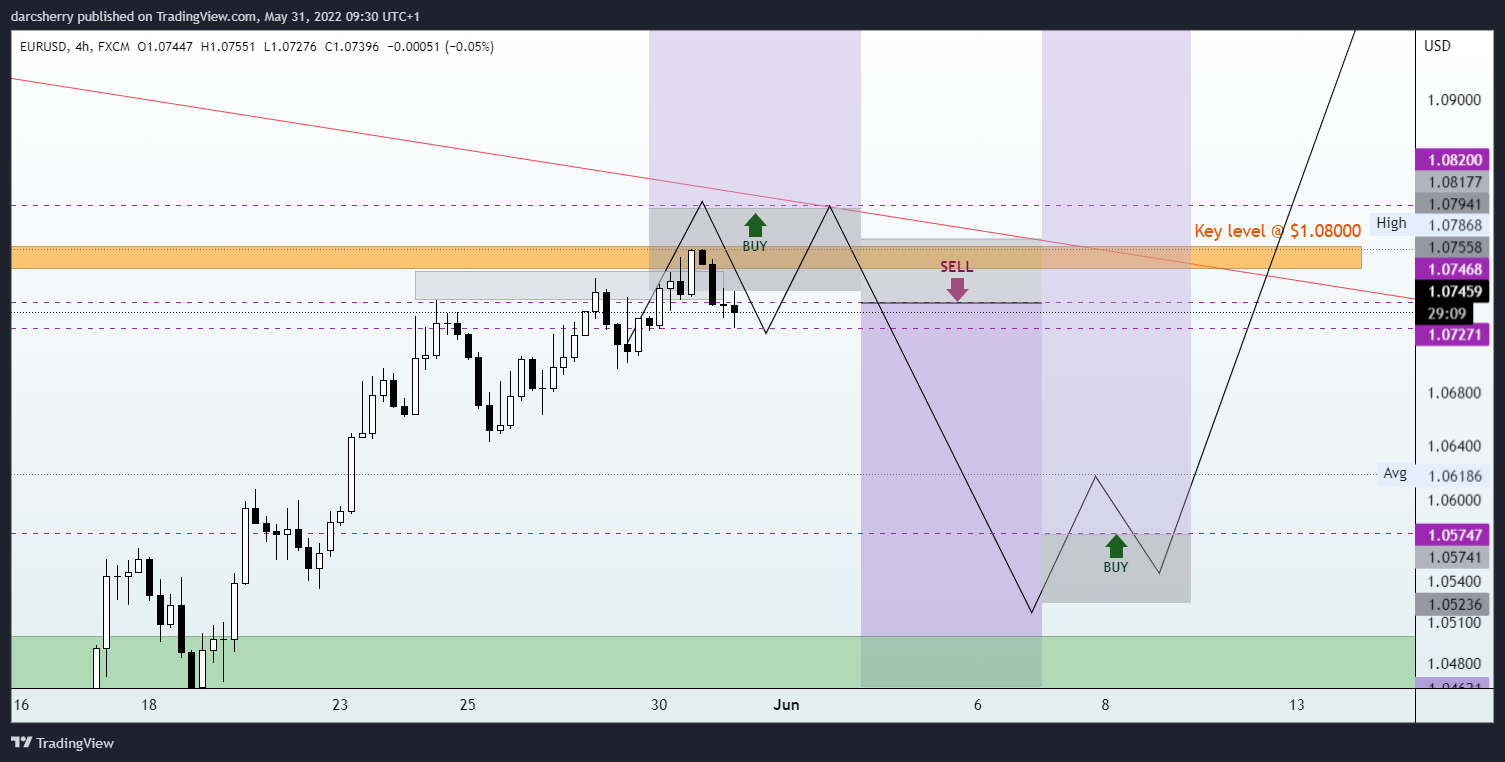Click the date label 13 on time axis
The width and height of the screenshot is (1505, 762).
pos(1296,705)
